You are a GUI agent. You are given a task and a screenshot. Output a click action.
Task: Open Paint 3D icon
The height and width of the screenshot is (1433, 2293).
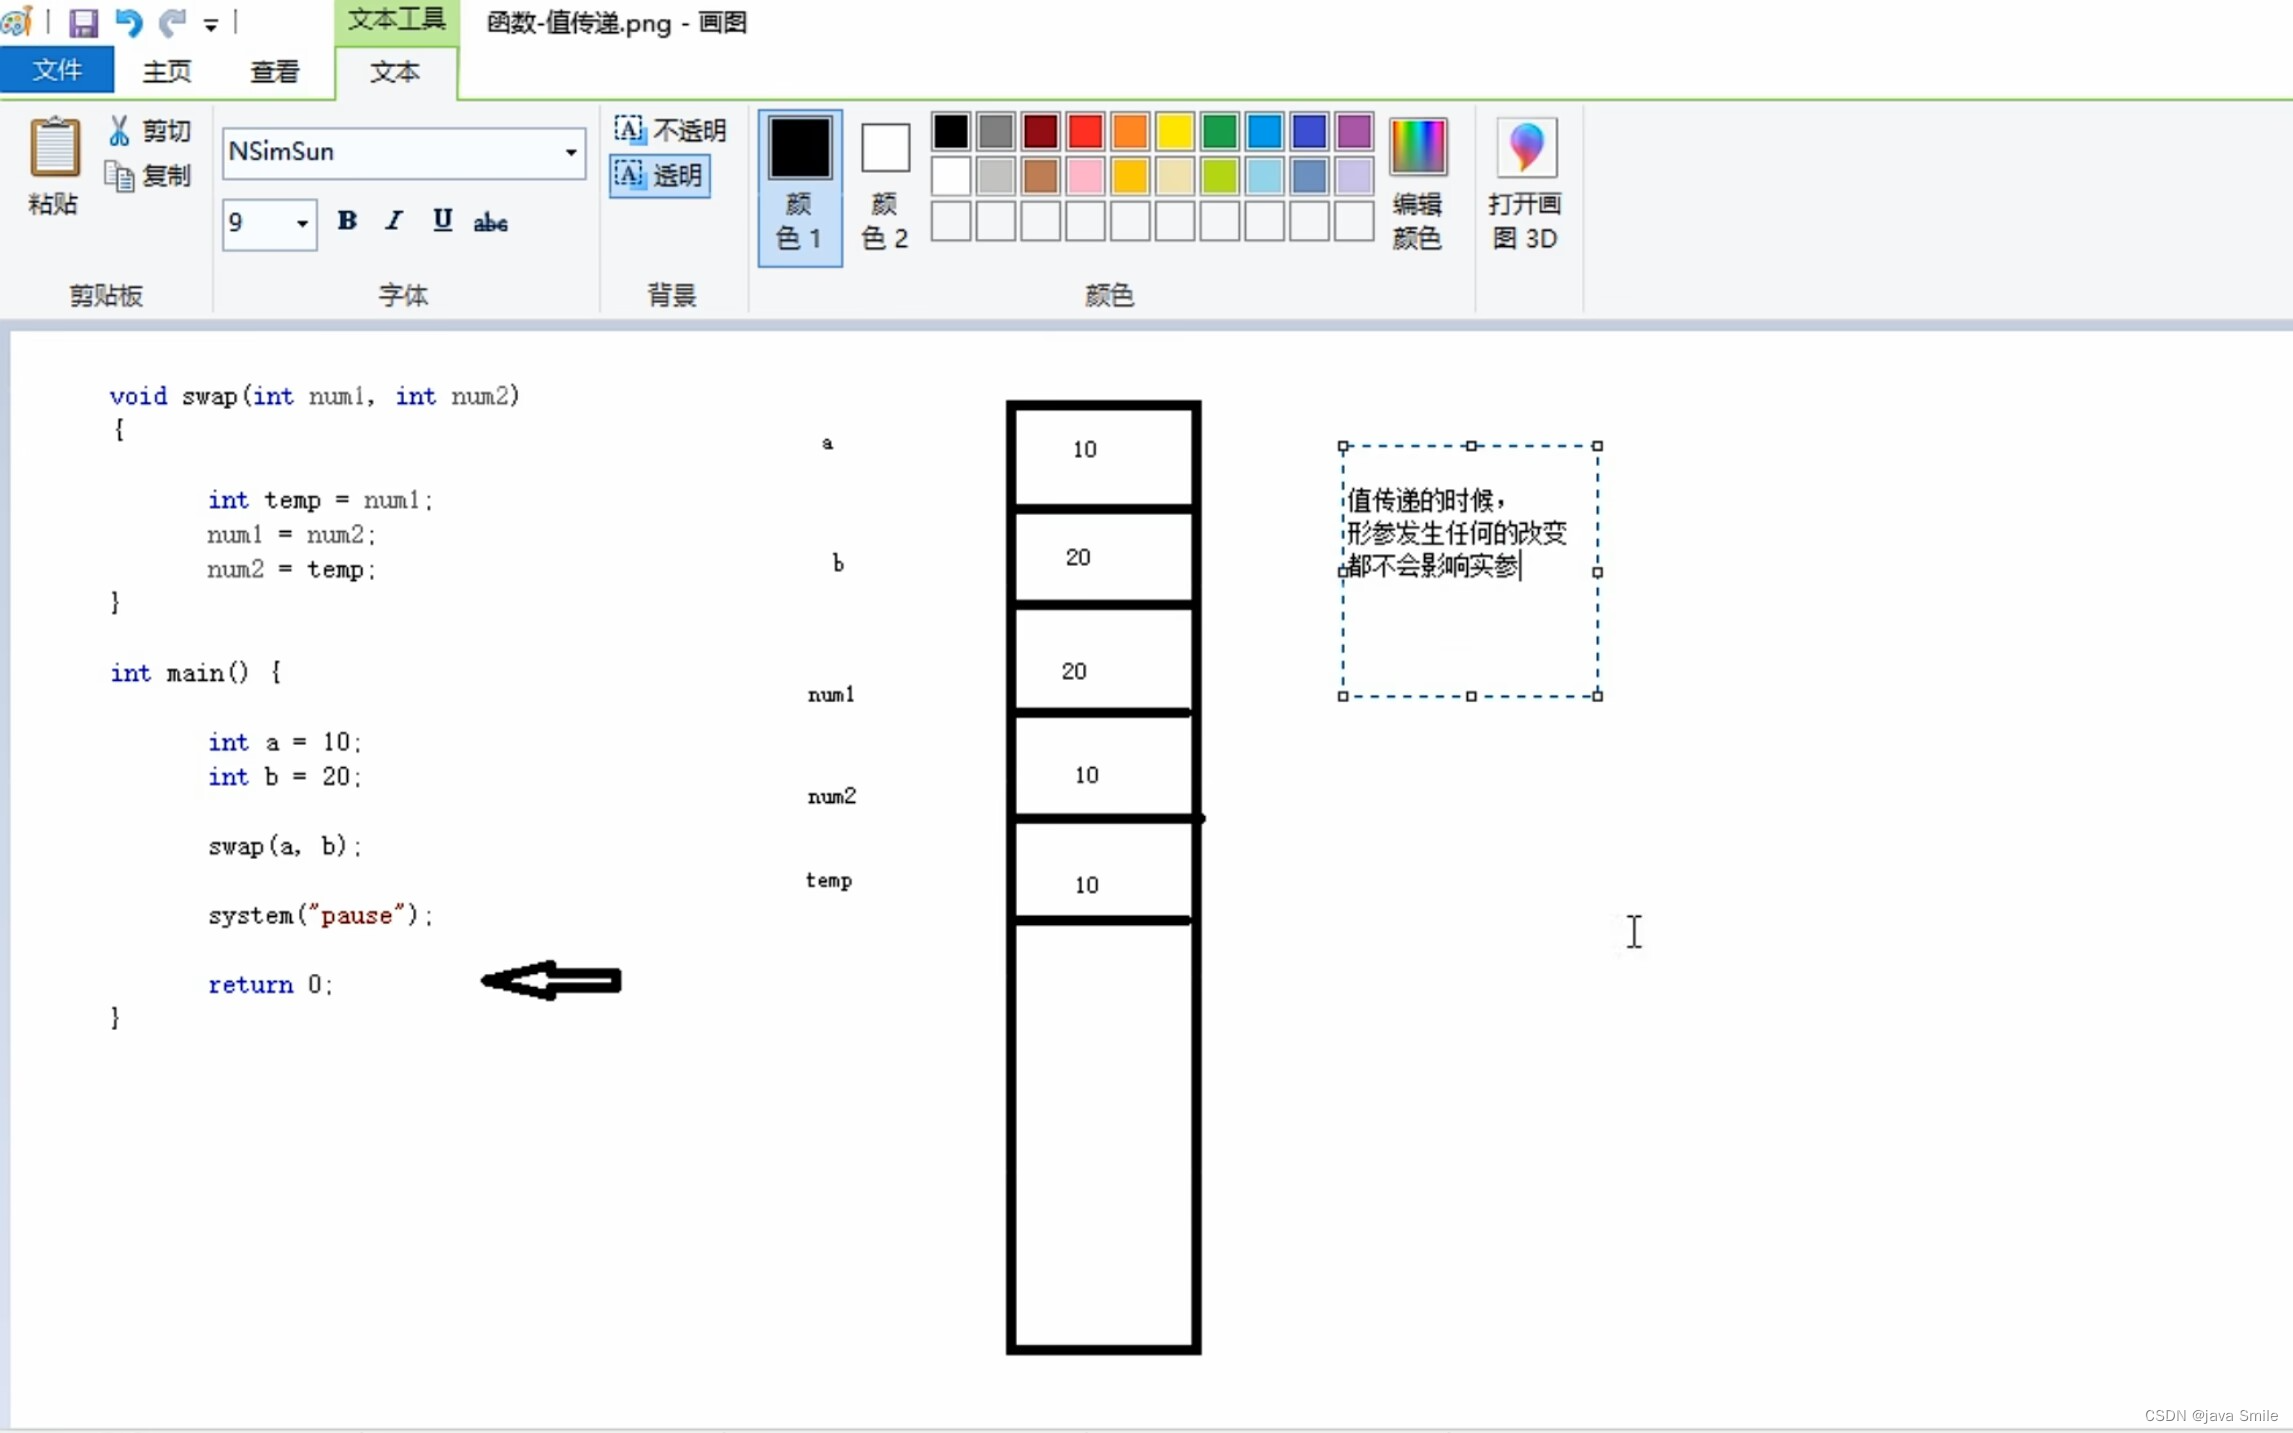[x=1525, y=148]
